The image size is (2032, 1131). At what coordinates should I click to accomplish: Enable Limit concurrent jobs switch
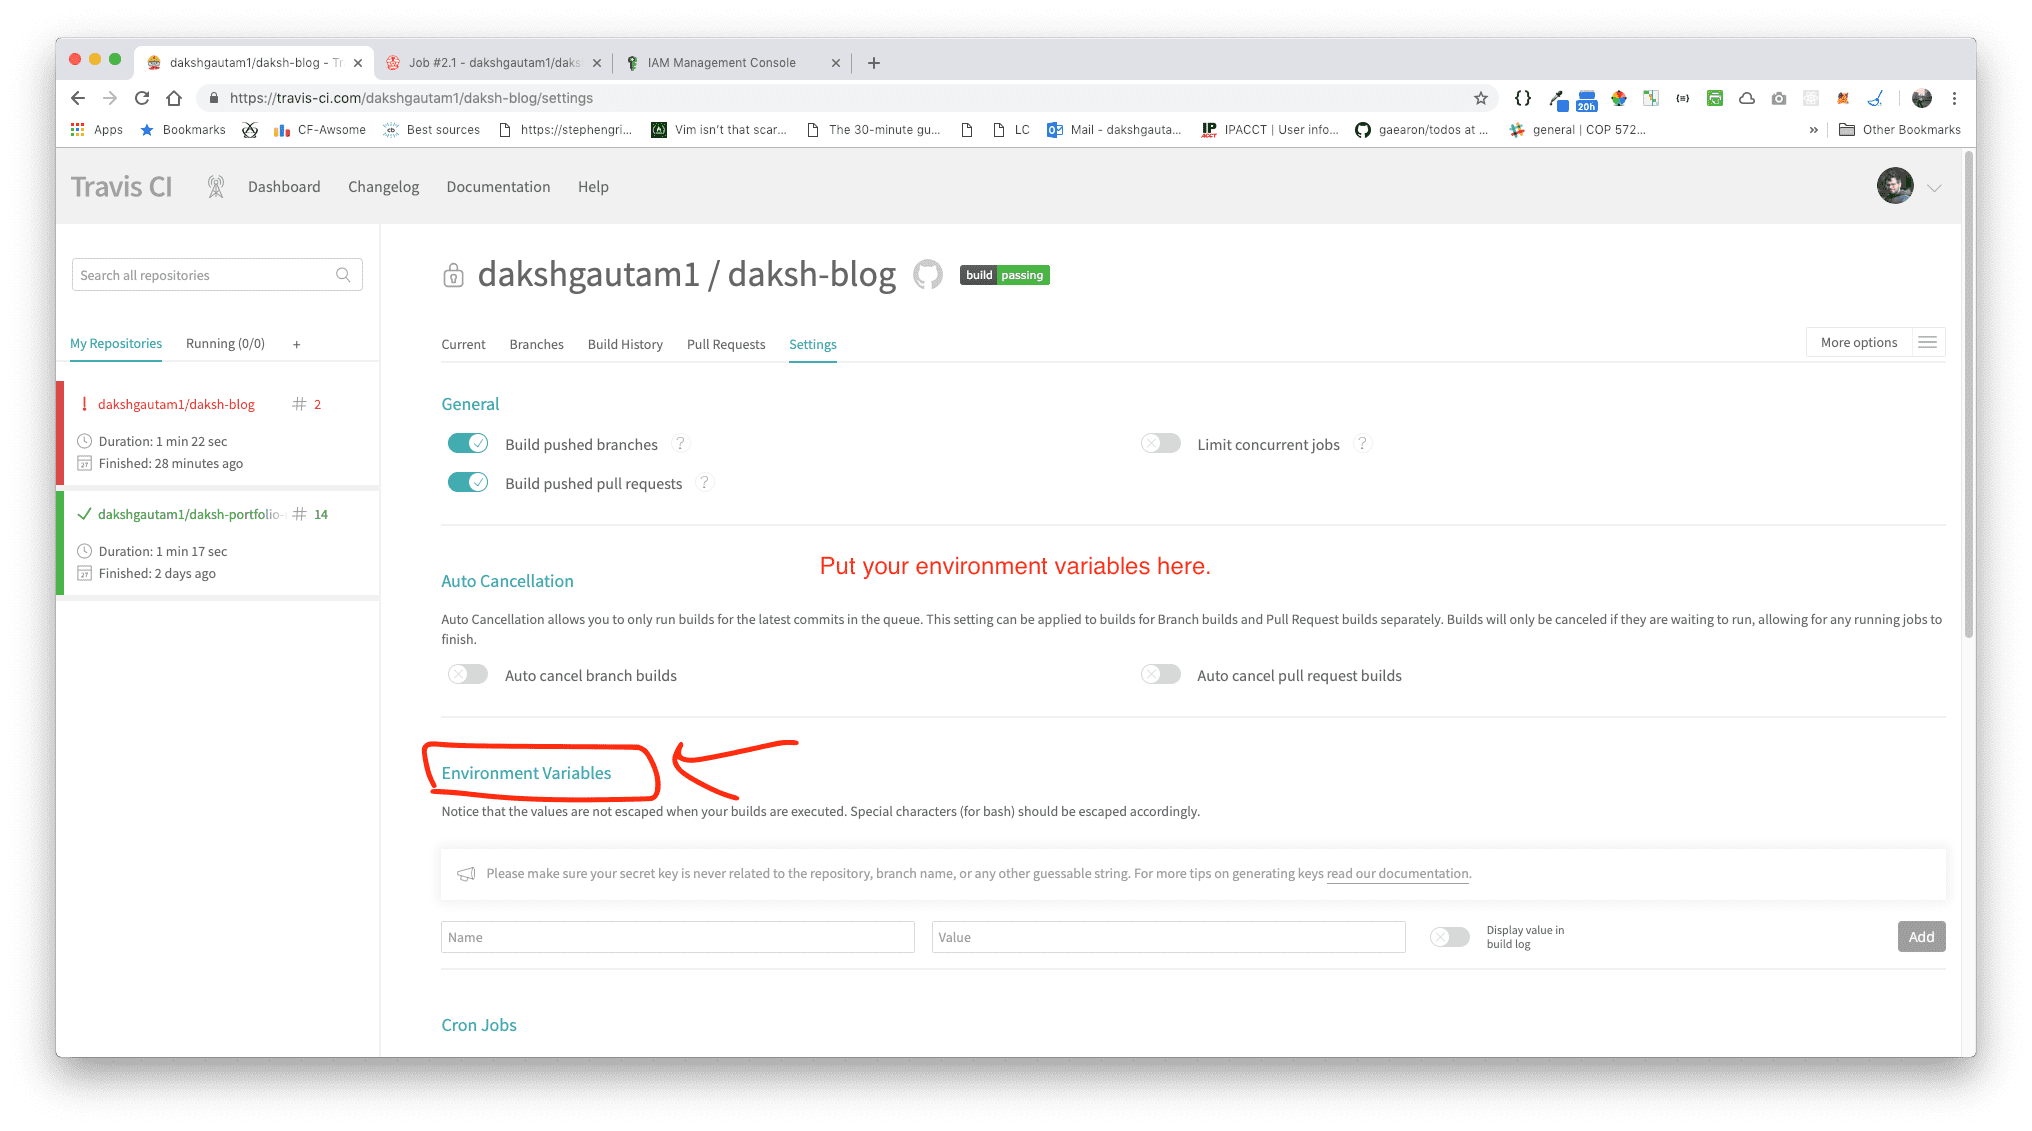[x=1161, y=443]
